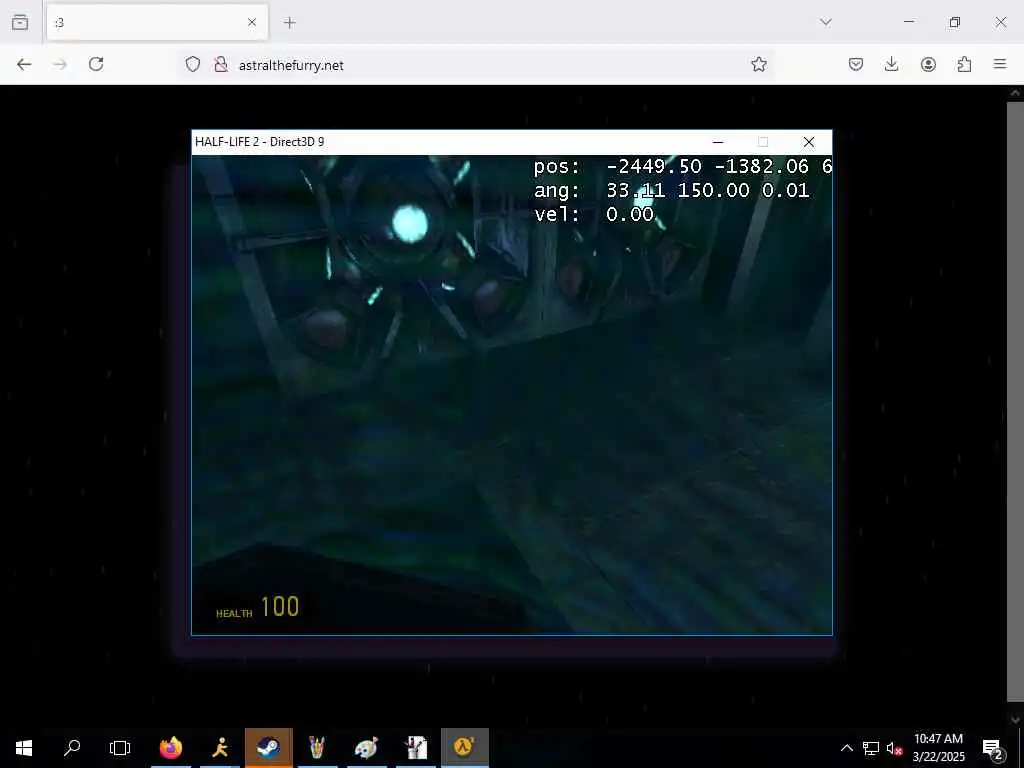Open the notification center icon
The height and width of the screenshot is (768, 1024).
[993, 748]
